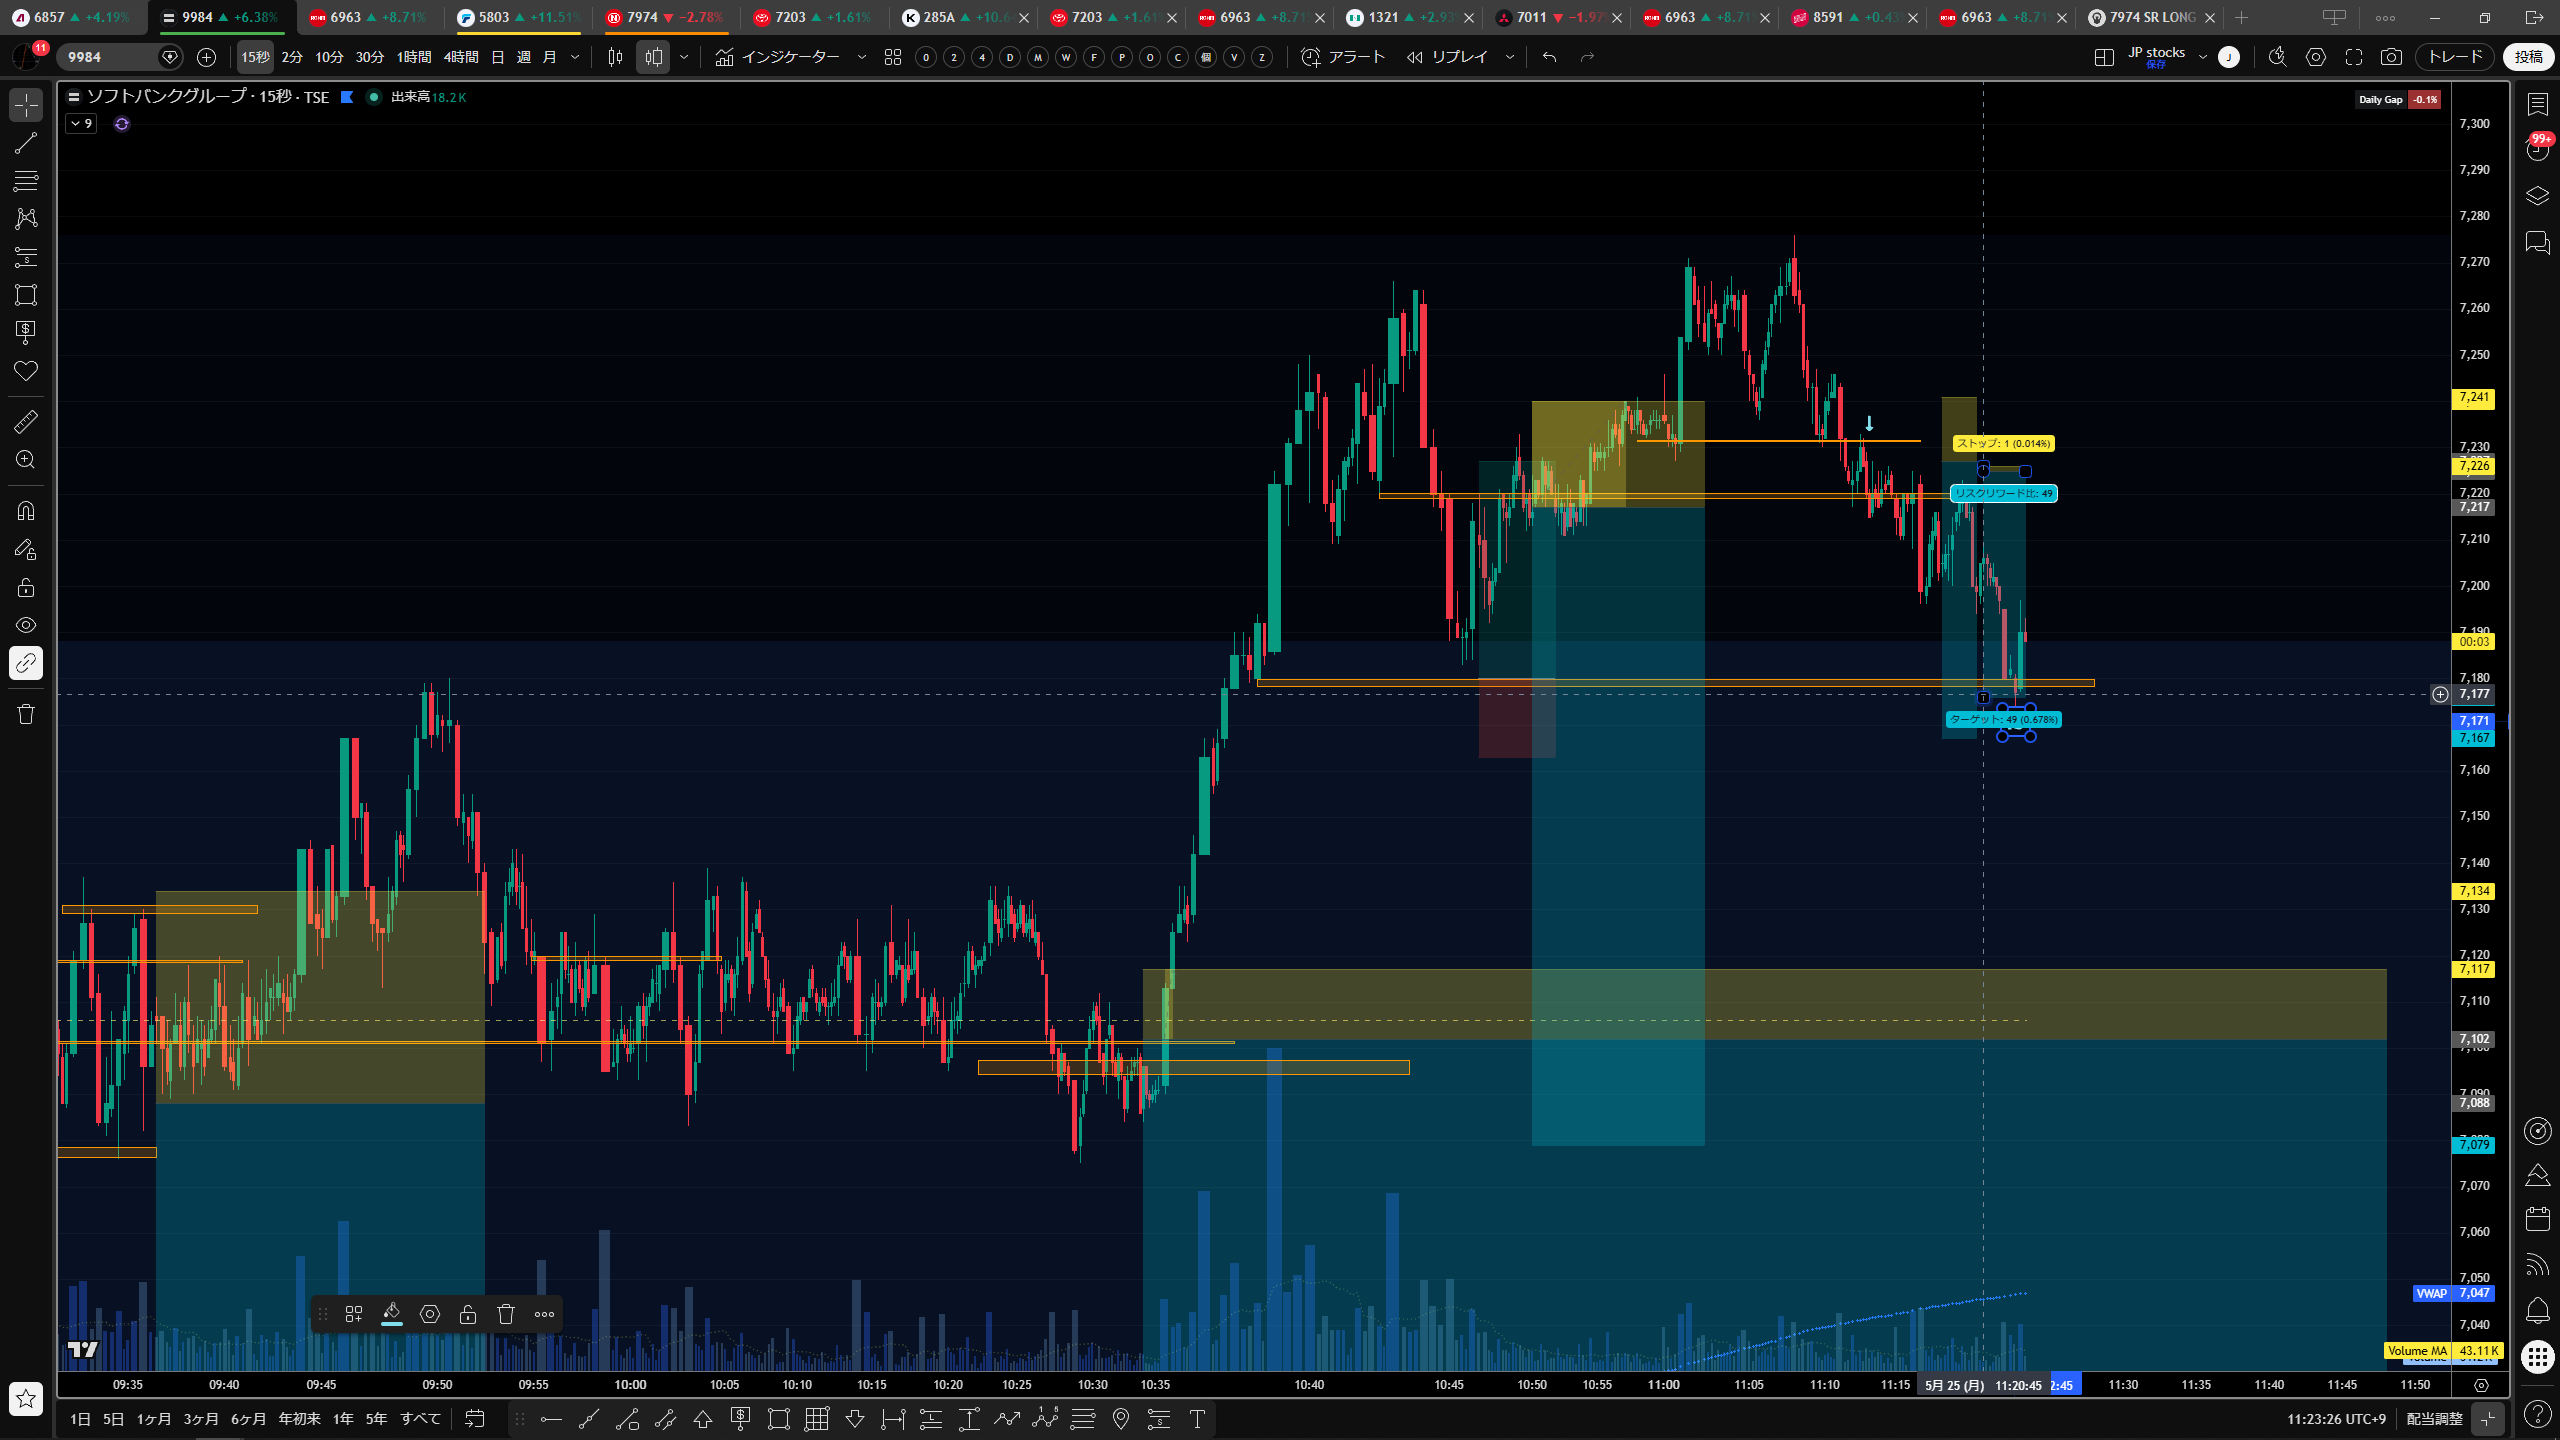Open the help center question icon
This screenshot has width=2560, height=1440.
pos(2537,1413)
